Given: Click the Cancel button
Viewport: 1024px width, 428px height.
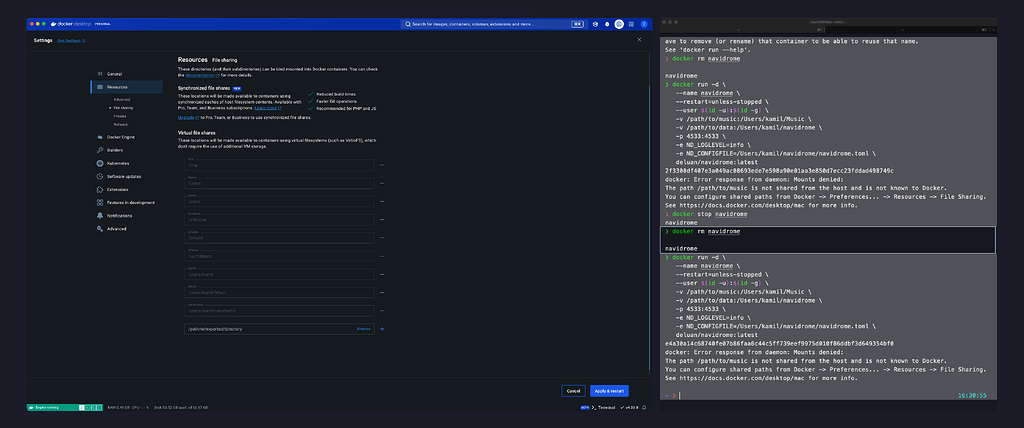Looking at the screenshot, I should pos(573,390).
